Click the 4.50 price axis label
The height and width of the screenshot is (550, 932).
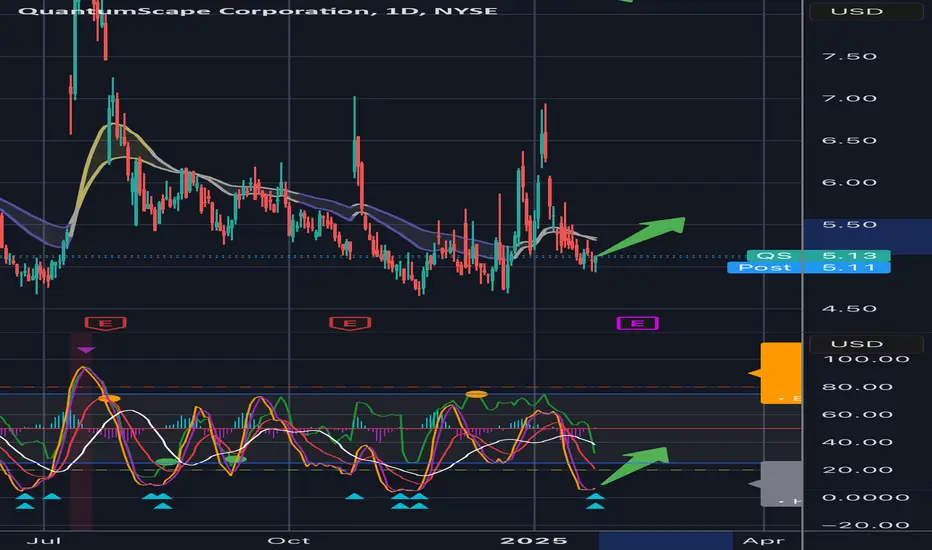tap(849, 309)
